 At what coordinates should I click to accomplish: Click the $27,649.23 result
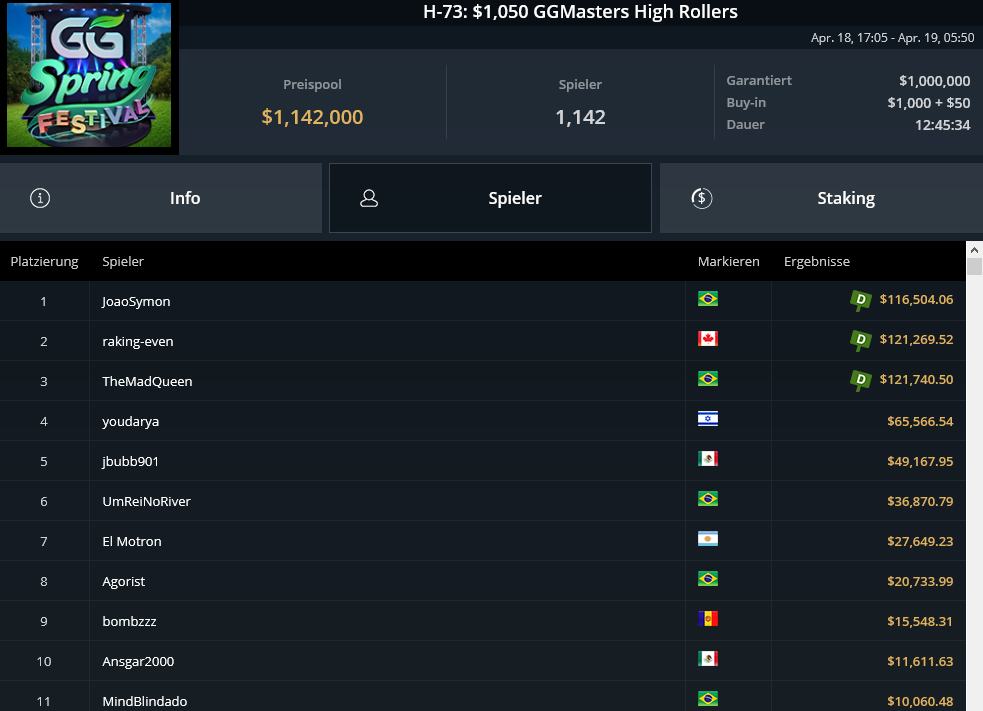pyautogui.click(x=920, y=542)
